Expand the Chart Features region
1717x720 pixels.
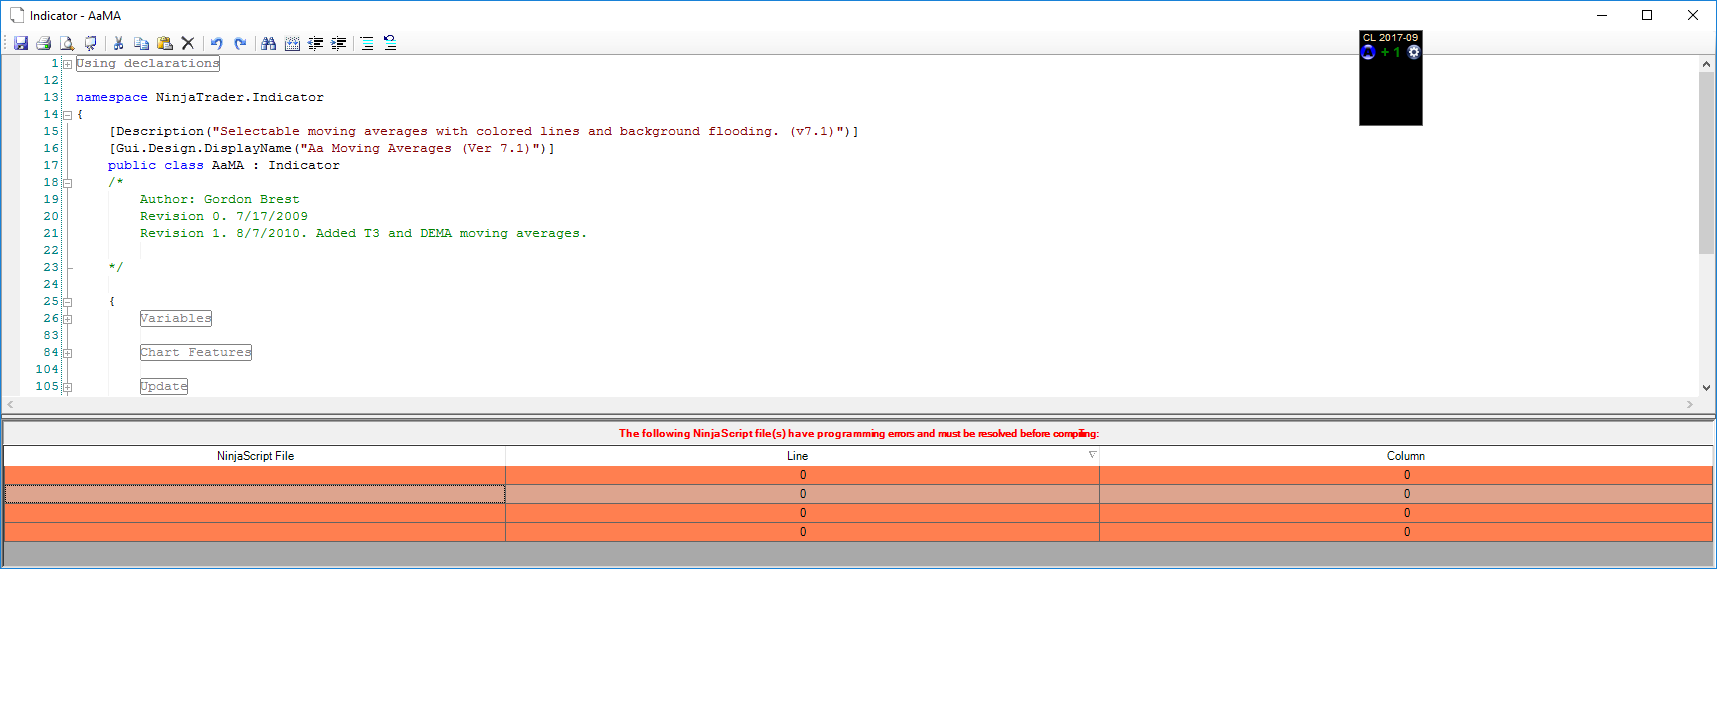tap(67, 353)
